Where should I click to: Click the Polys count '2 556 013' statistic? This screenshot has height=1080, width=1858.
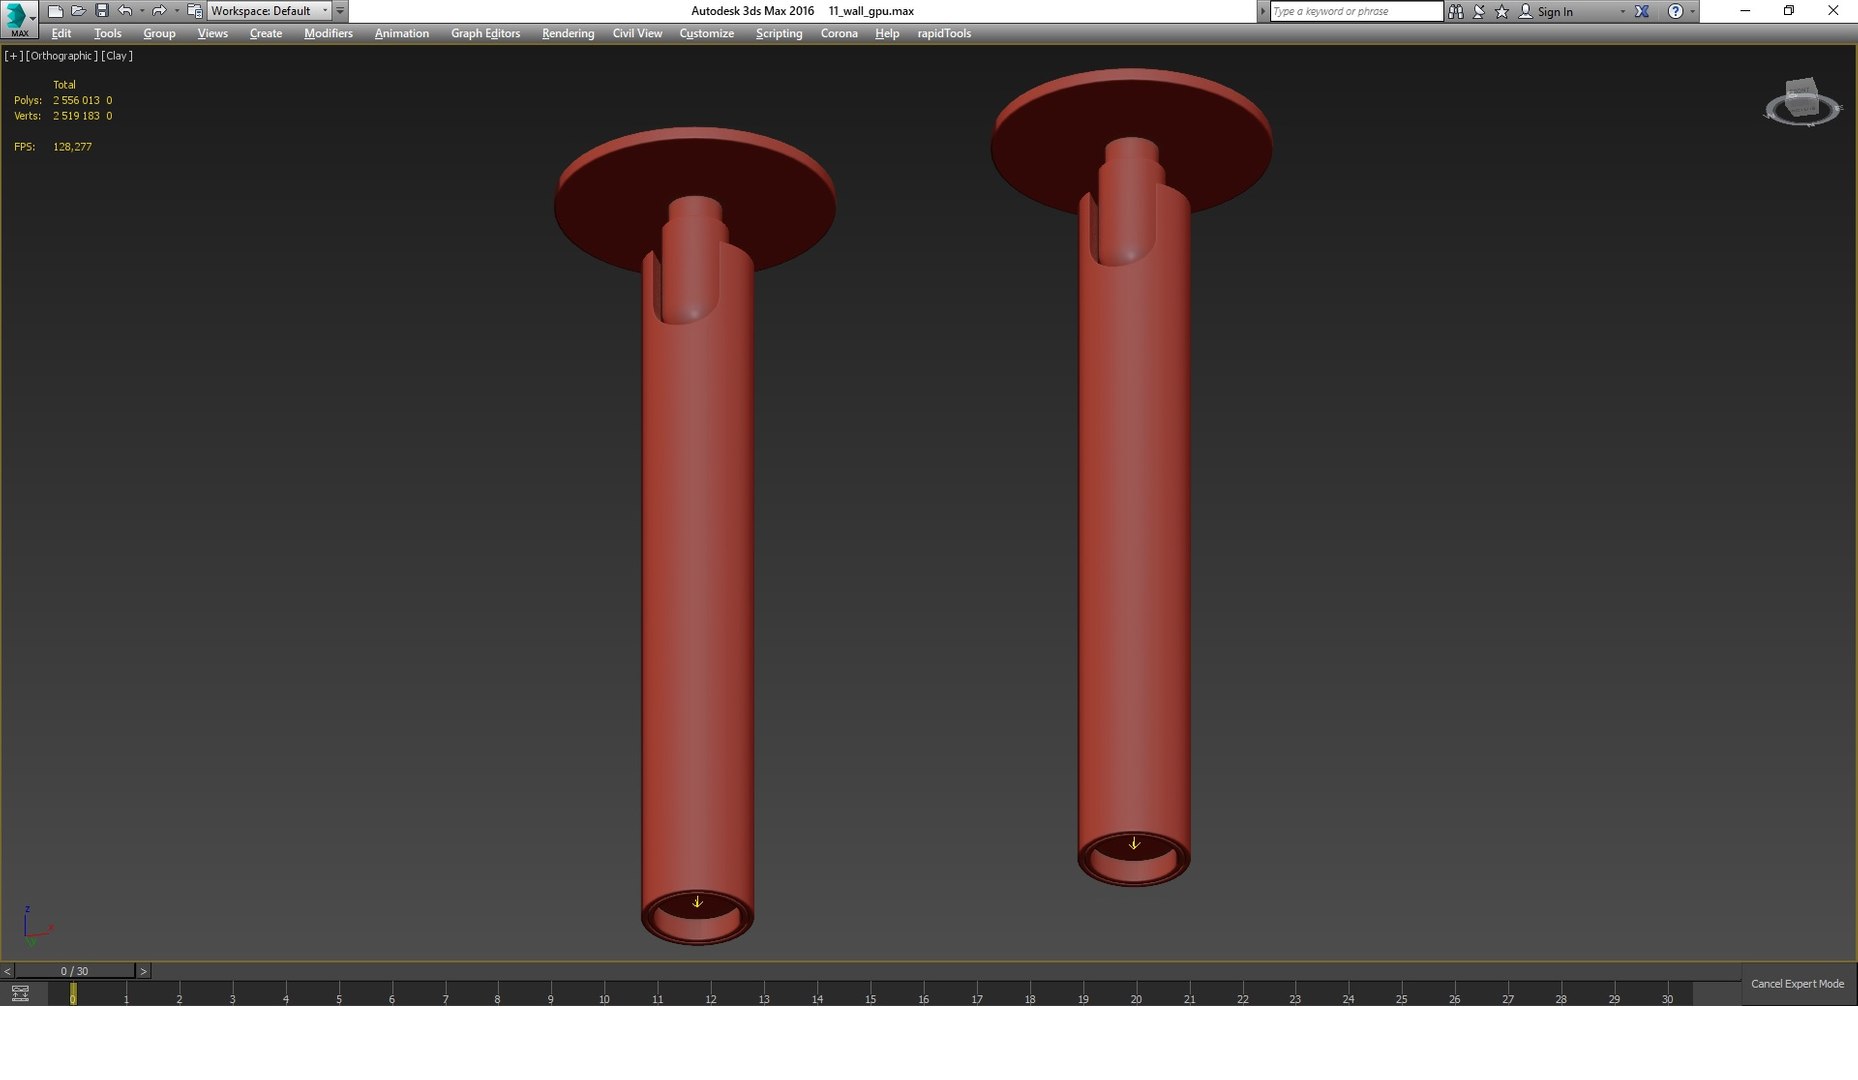click(x=76, y=100)
